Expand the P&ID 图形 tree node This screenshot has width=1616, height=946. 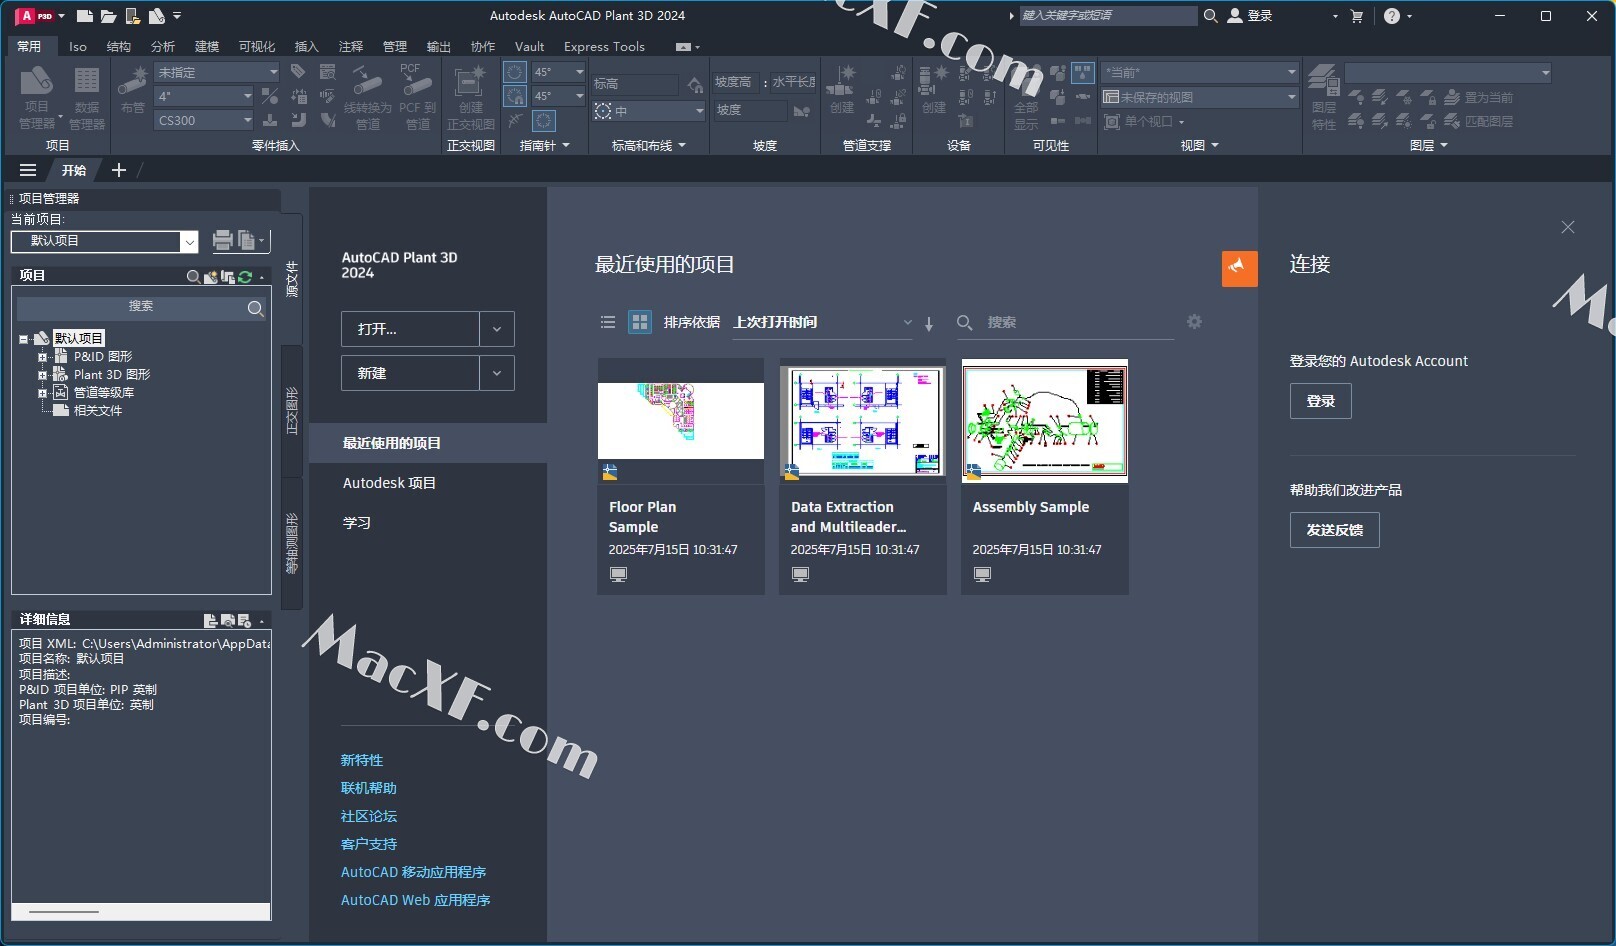[42, 357]
